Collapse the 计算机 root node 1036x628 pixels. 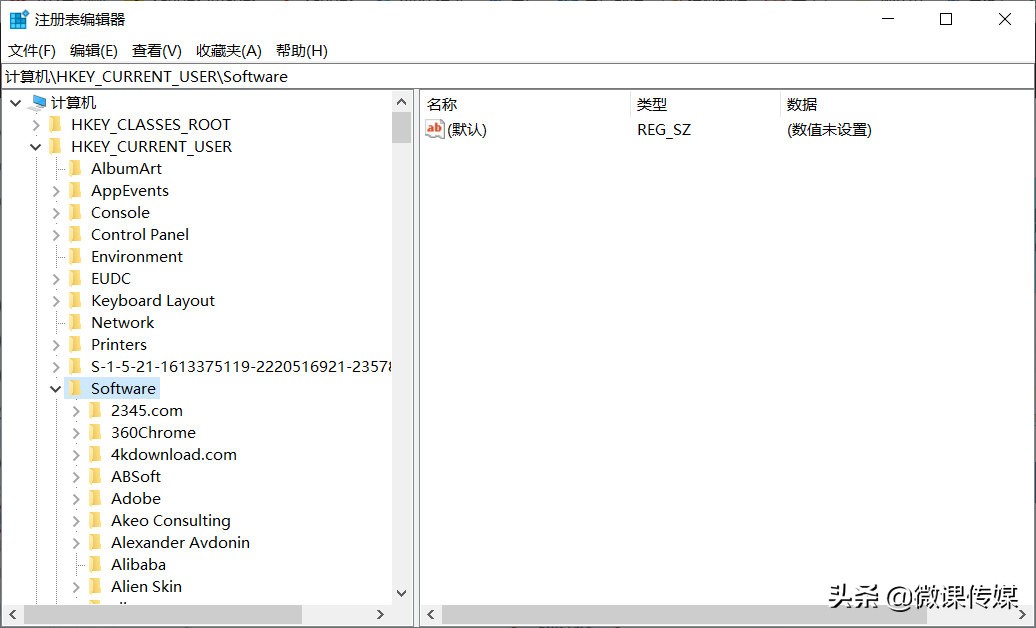coord(16,102)
